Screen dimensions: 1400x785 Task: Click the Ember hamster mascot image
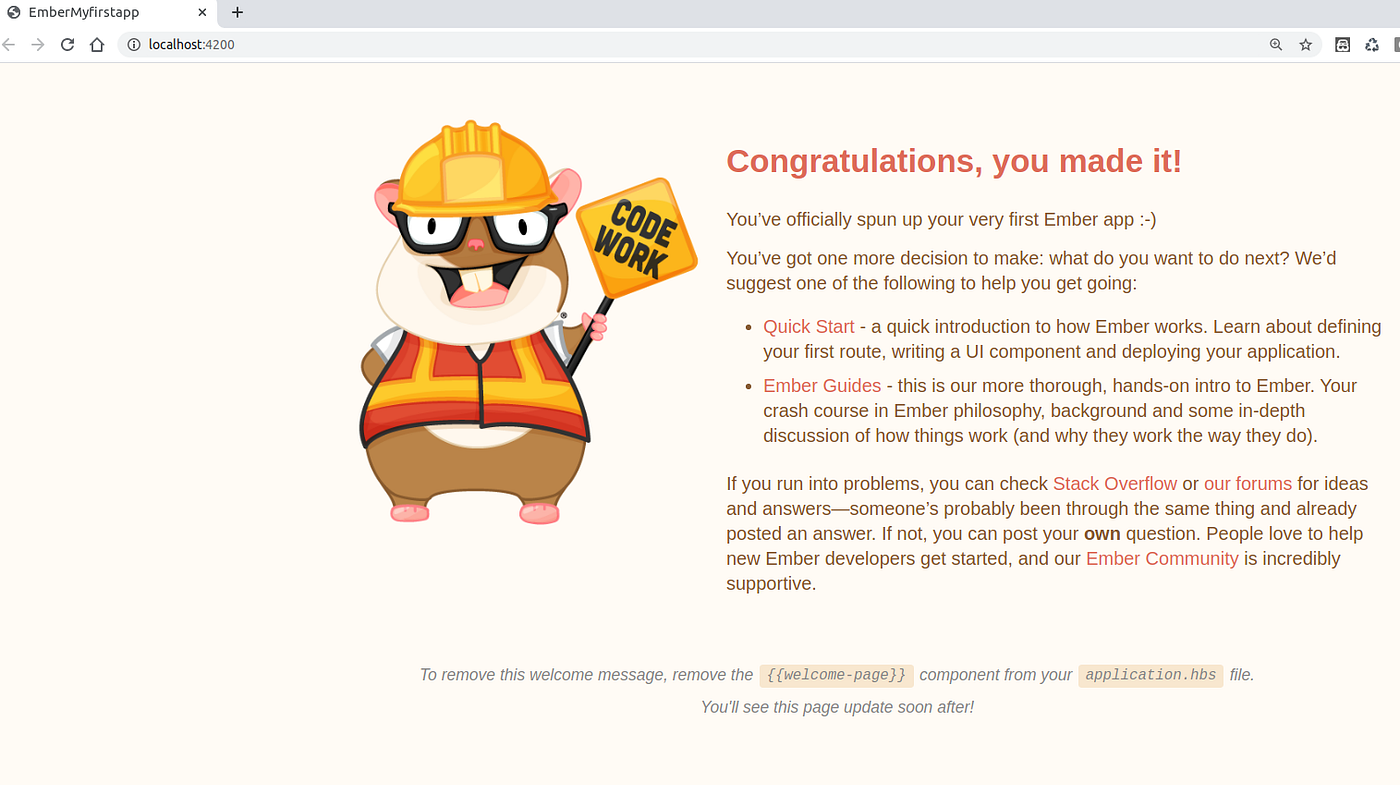tap(527, 321)
